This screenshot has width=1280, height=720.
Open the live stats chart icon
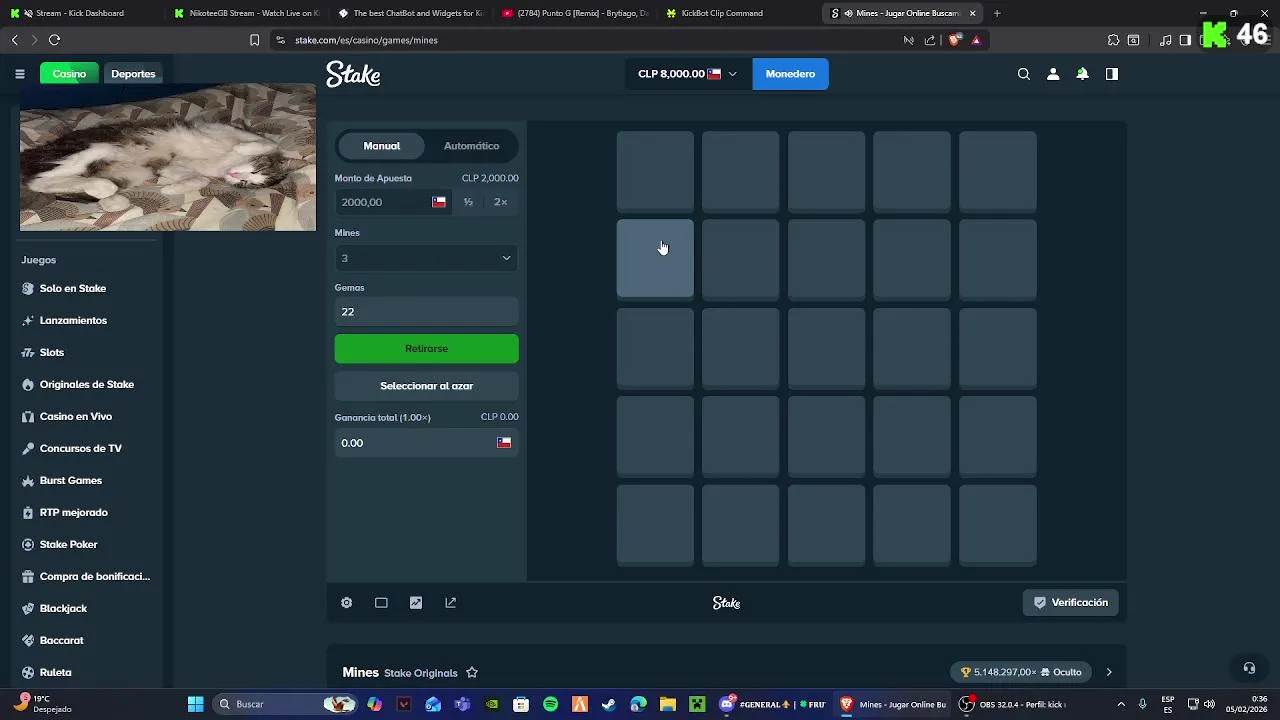(x=416, y=603)
